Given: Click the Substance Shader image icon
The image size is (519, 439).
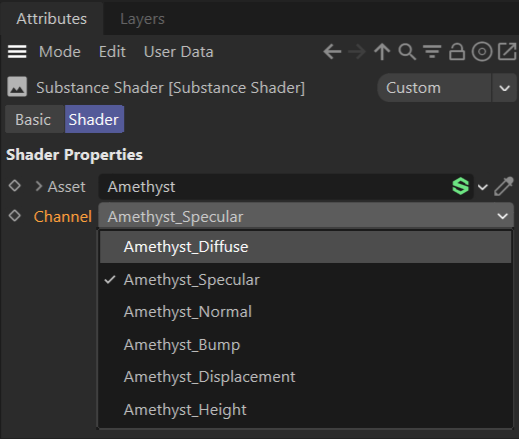Looking at the screenshot, I should 17,87.
